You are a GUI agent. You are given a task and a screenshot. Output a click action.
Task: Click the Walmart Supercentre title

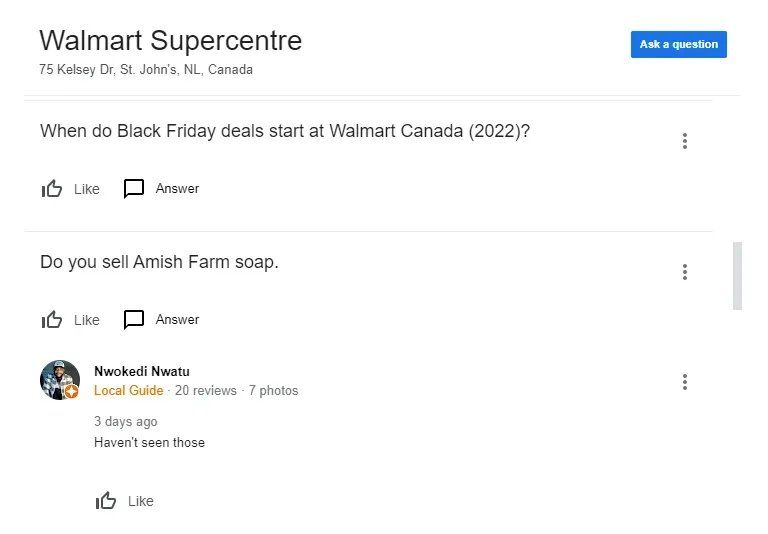[170, 41]
